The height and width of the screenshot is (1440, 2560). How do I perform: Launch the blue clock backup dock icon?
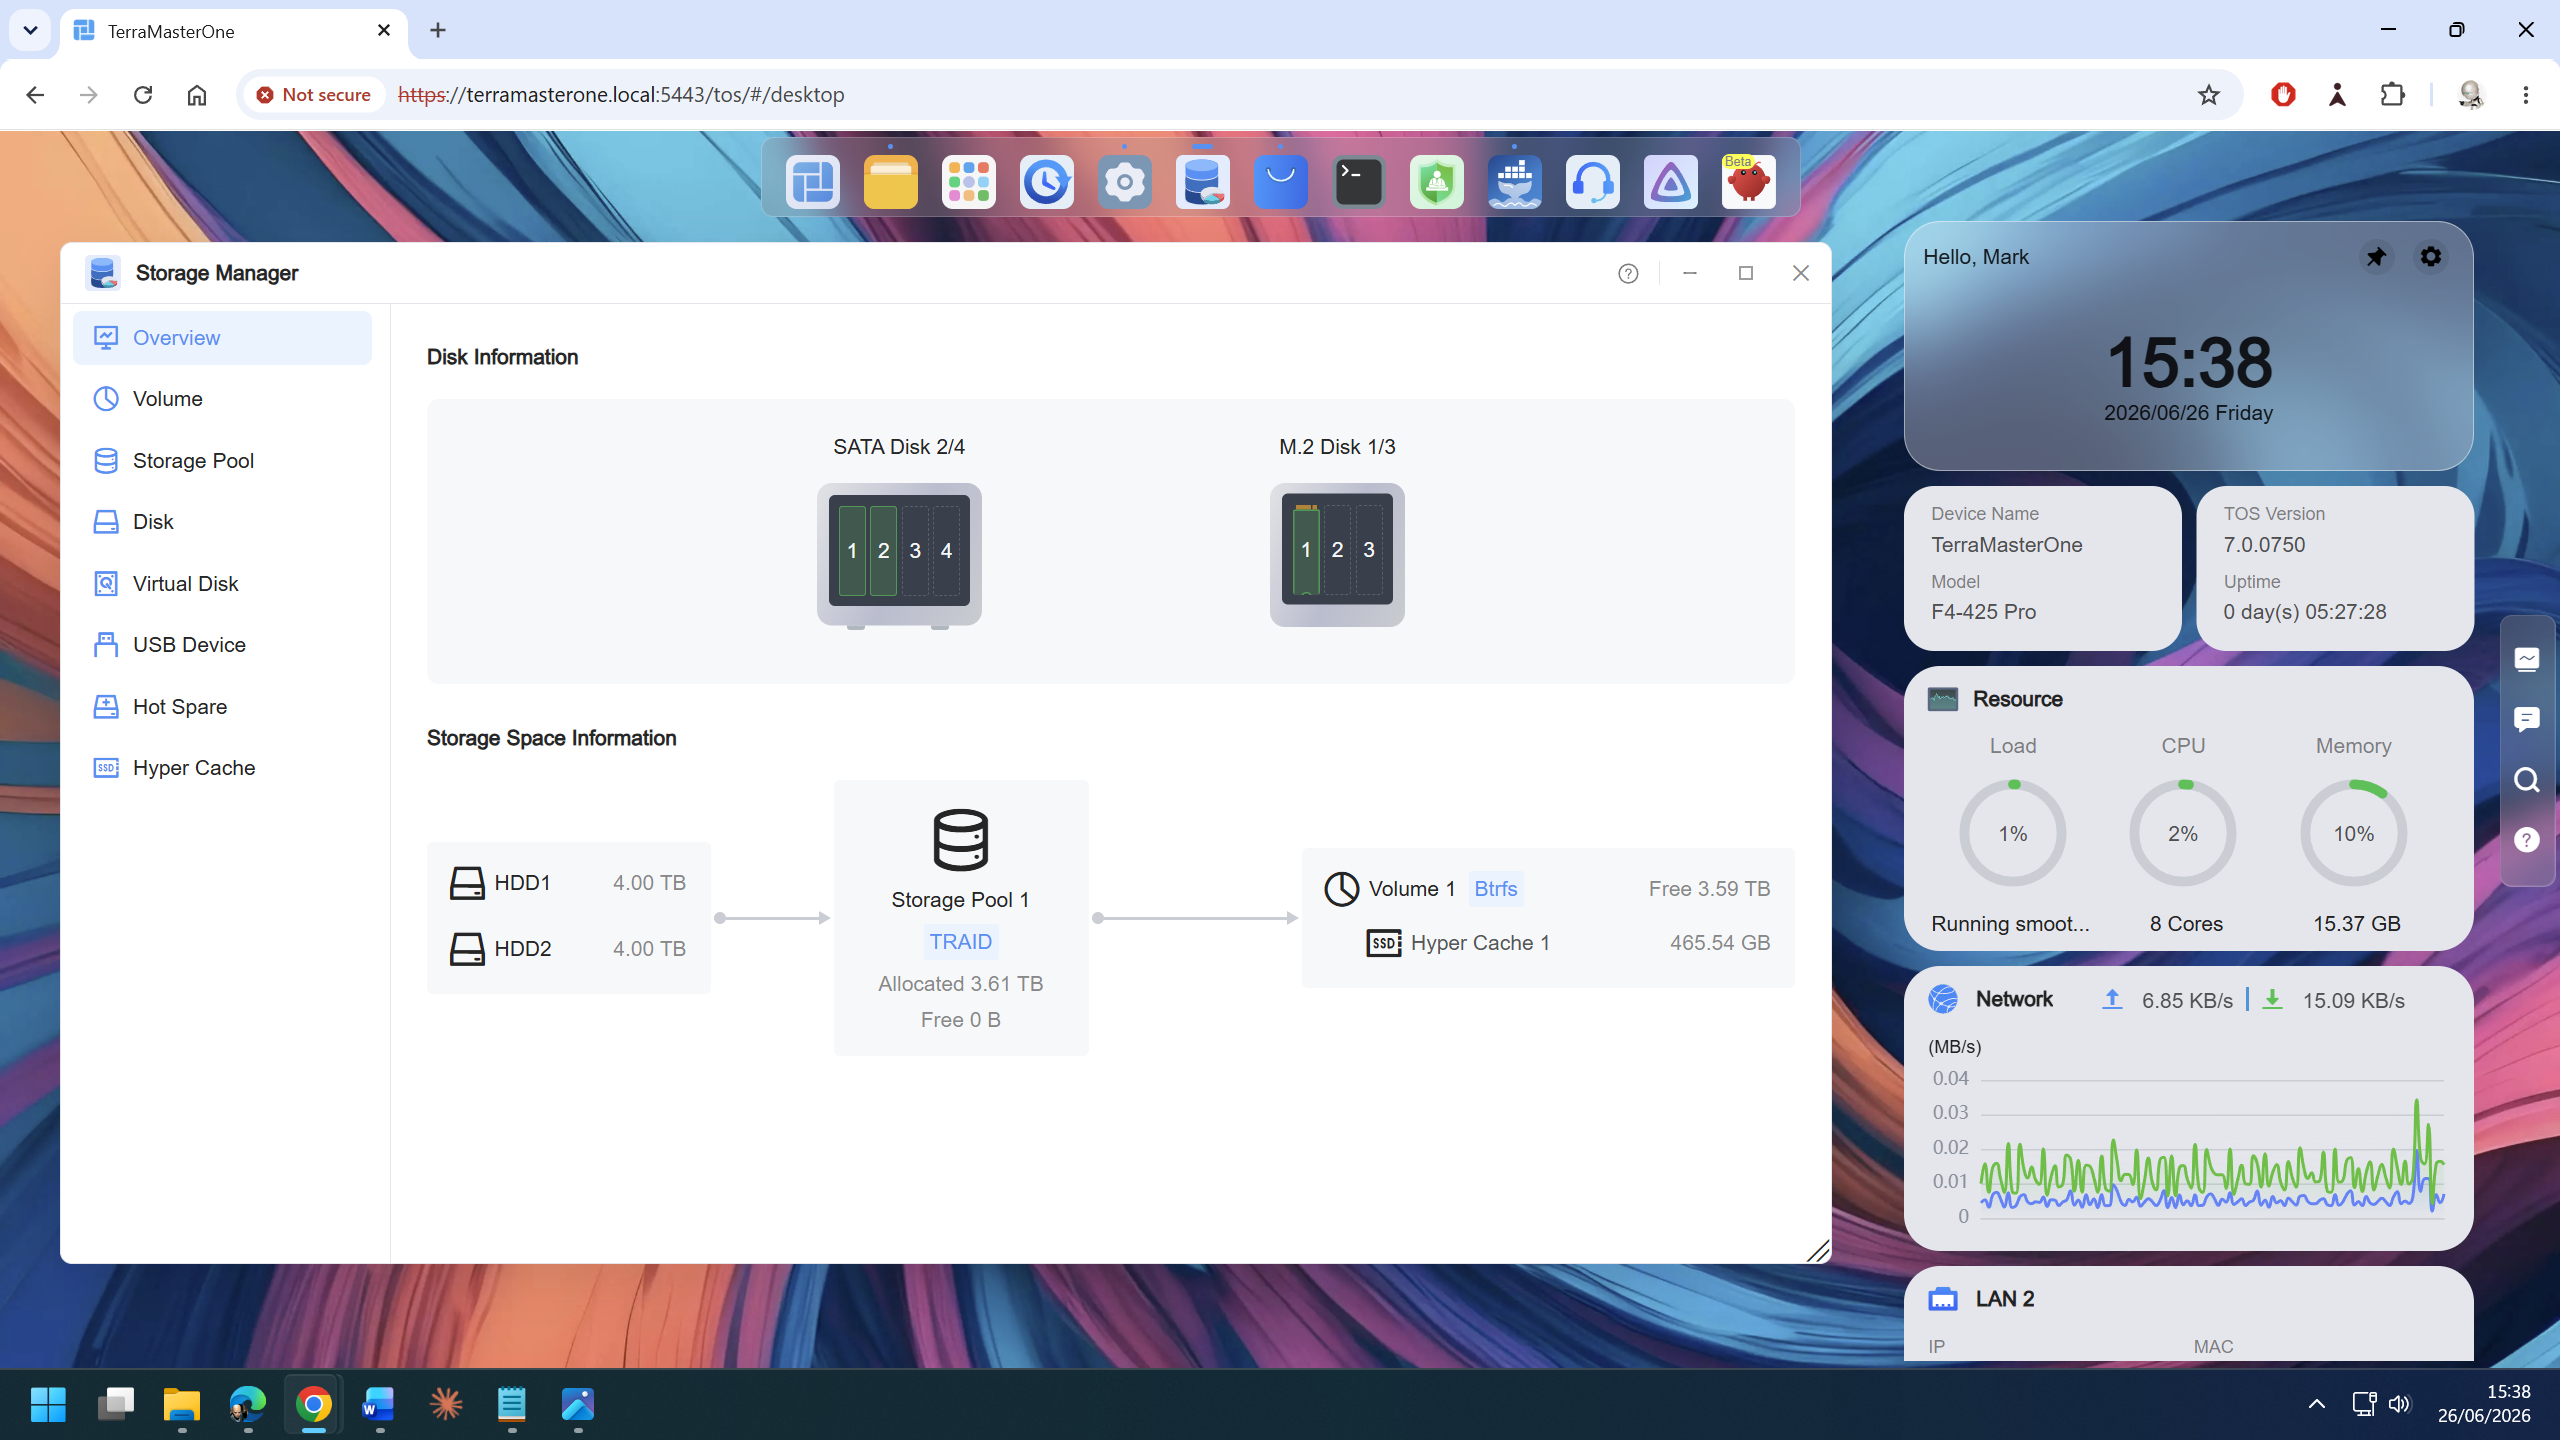[1046, 182]
